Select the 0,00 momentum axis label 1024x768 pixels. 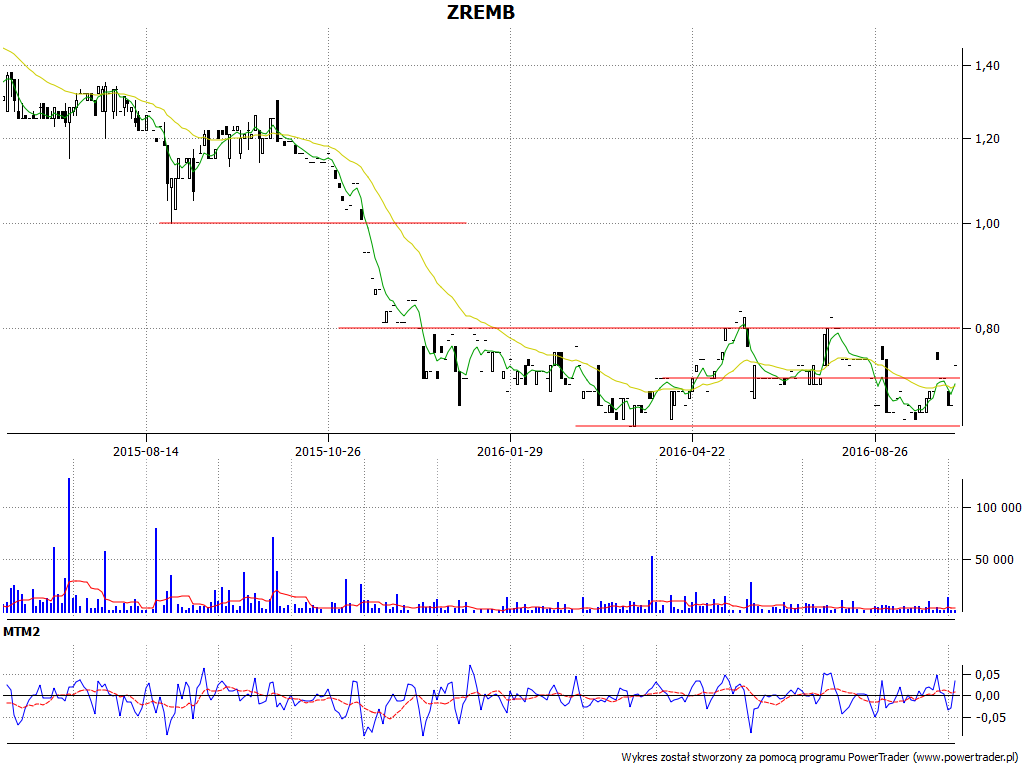[x=987, y=696]
